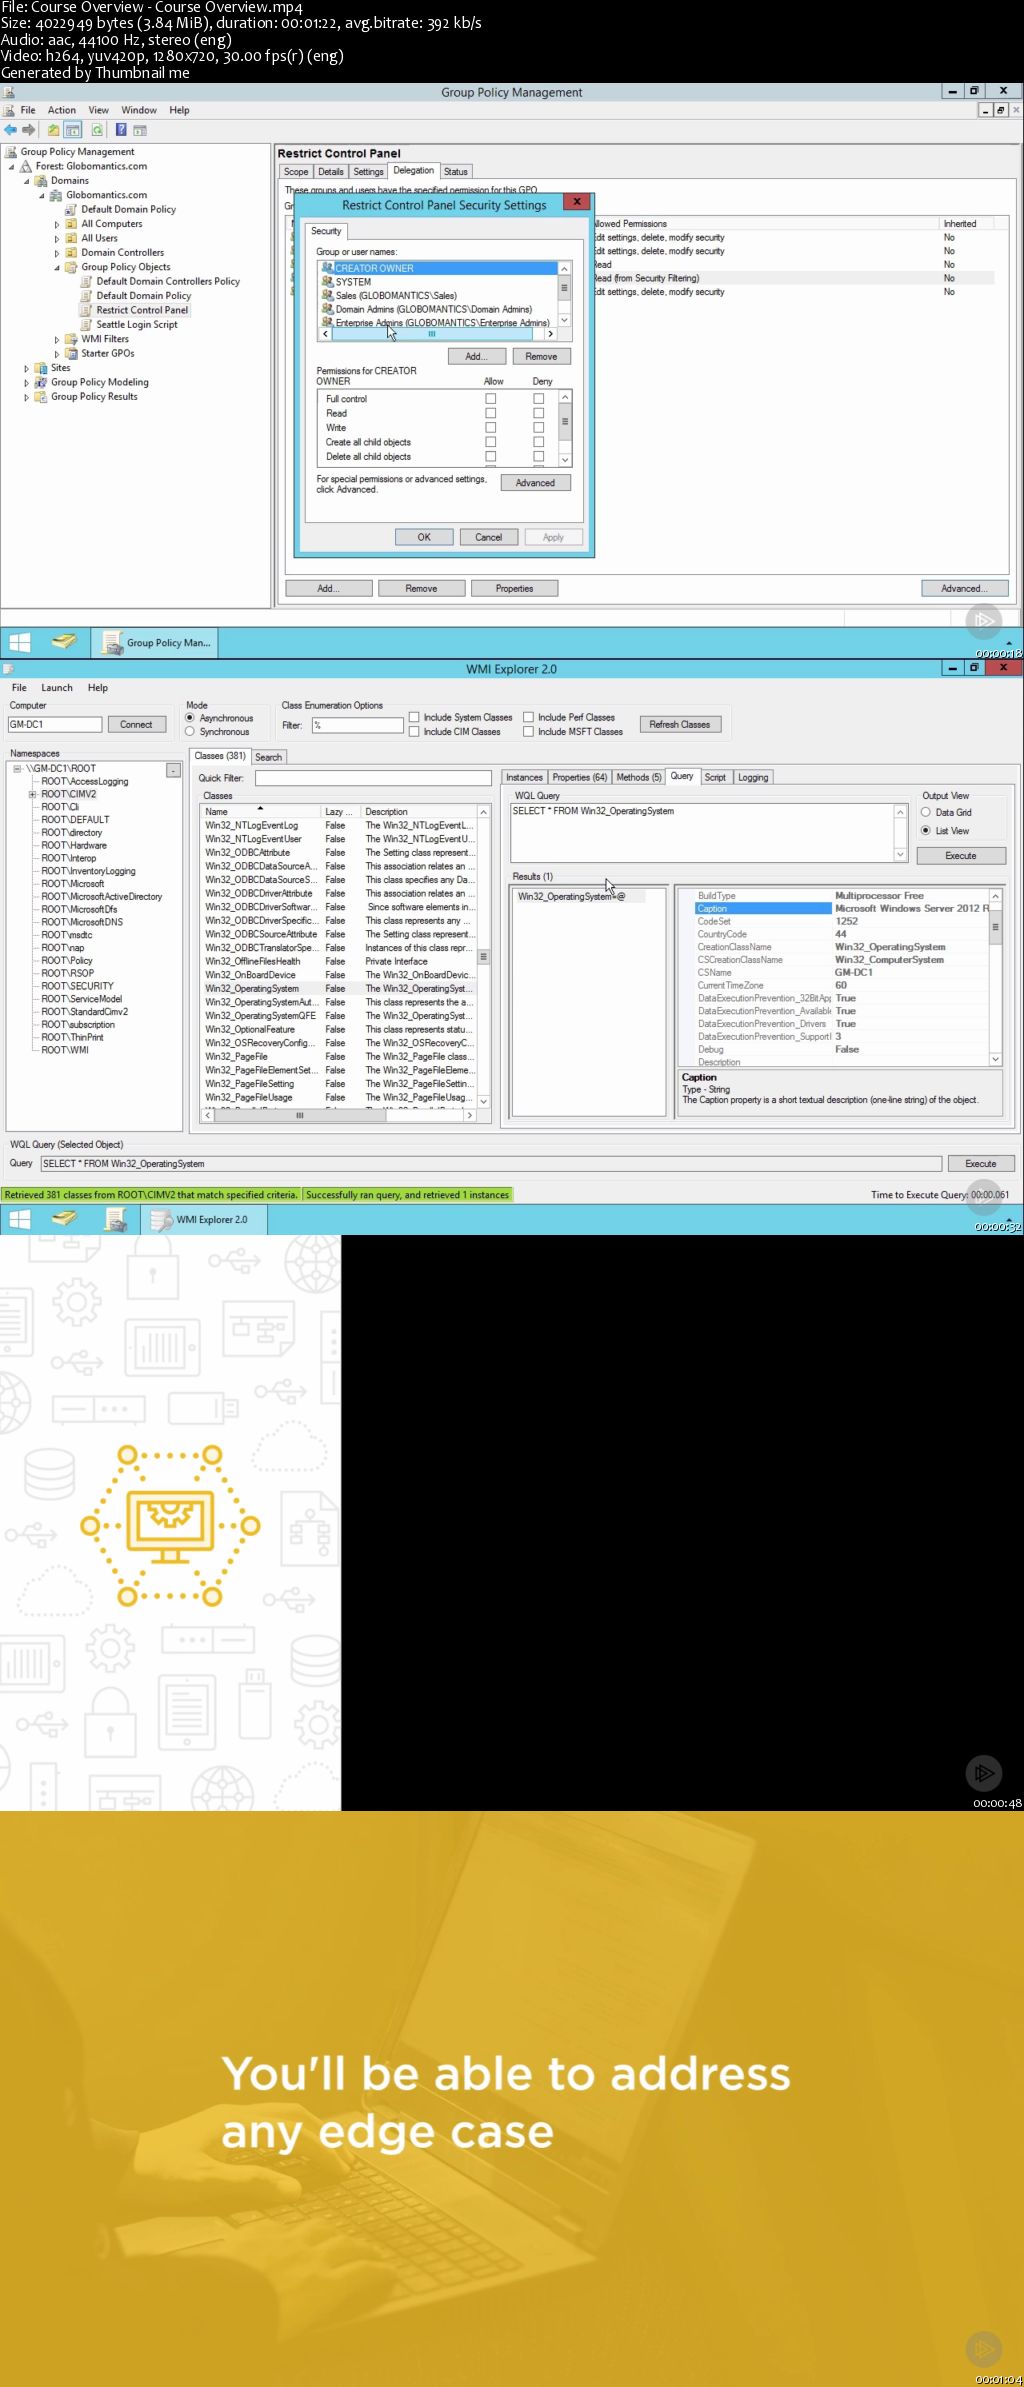
Task: Enable Include Perf Classes checkbox
Action: (x=528, y=717)
